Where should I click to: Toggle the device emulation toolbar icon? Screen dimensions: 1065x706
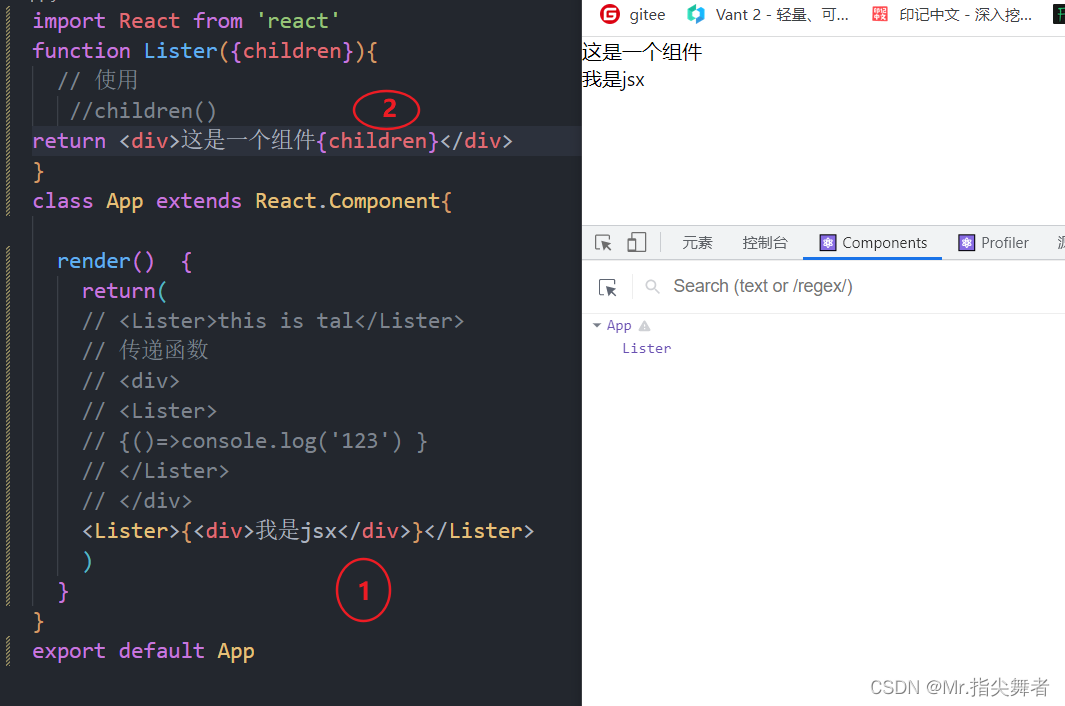(636, 242)
